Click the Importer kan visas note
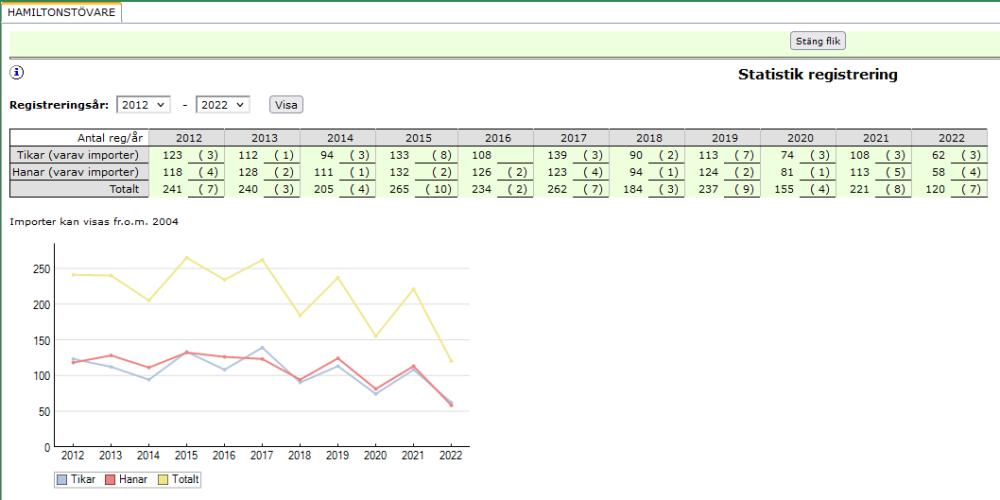The width and height of the screenshot is (1000, 500). click(94, 222)
